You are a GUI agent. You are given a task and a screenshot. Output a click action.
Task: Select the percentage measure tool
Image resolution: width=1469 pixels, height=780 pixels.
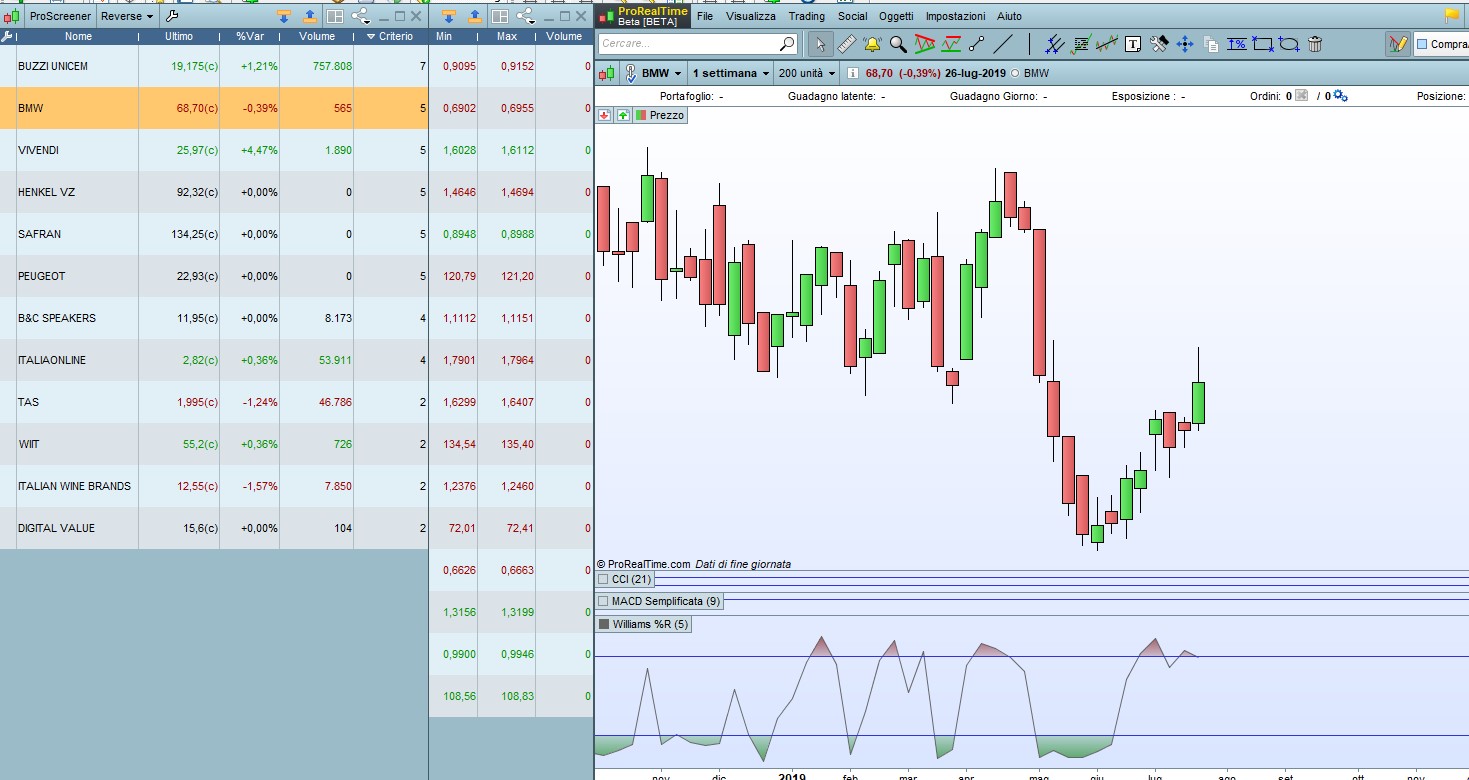1237,44
